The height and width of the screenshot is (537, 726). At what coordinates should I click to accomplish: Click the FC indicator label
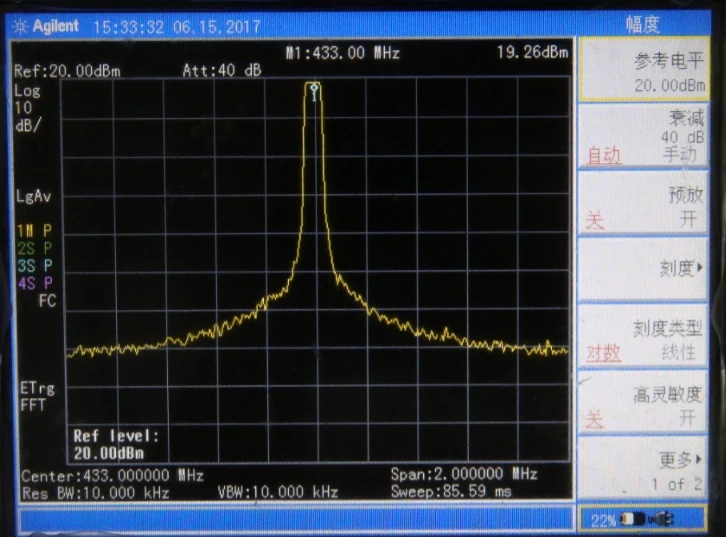(x=47, y=301)
